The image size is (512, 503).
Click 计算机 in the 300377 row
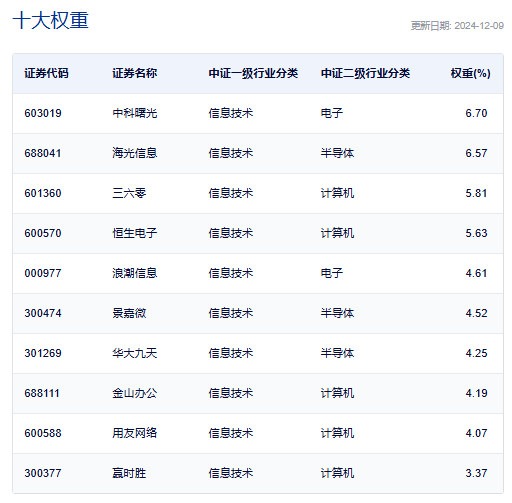point(337,473)
